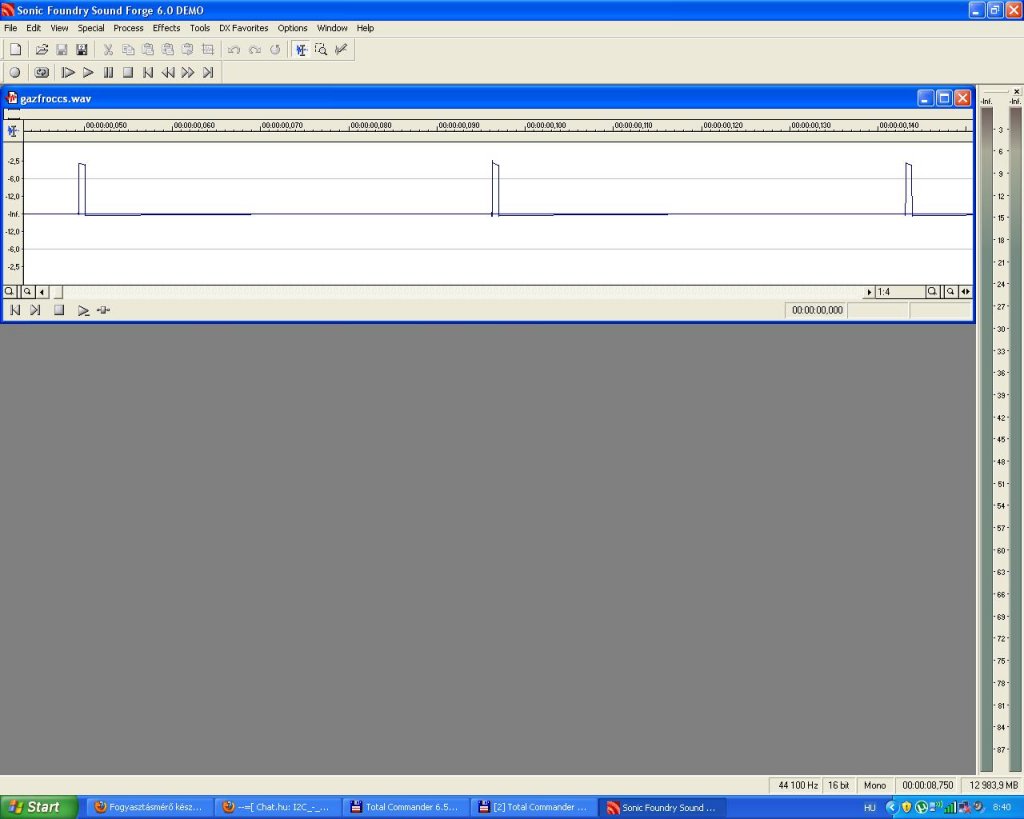Click the Copy icon in toolbar
1024x819 pixels.
pos(128,50)
